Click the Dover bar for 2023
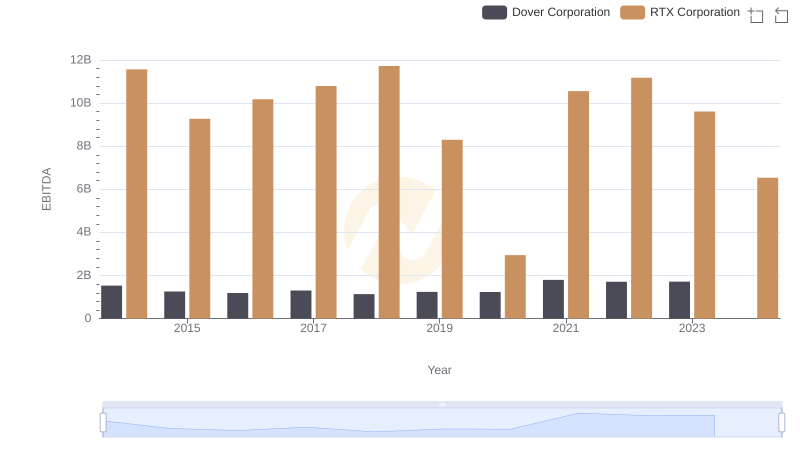The image size is (800, 461). coord(680,300)
